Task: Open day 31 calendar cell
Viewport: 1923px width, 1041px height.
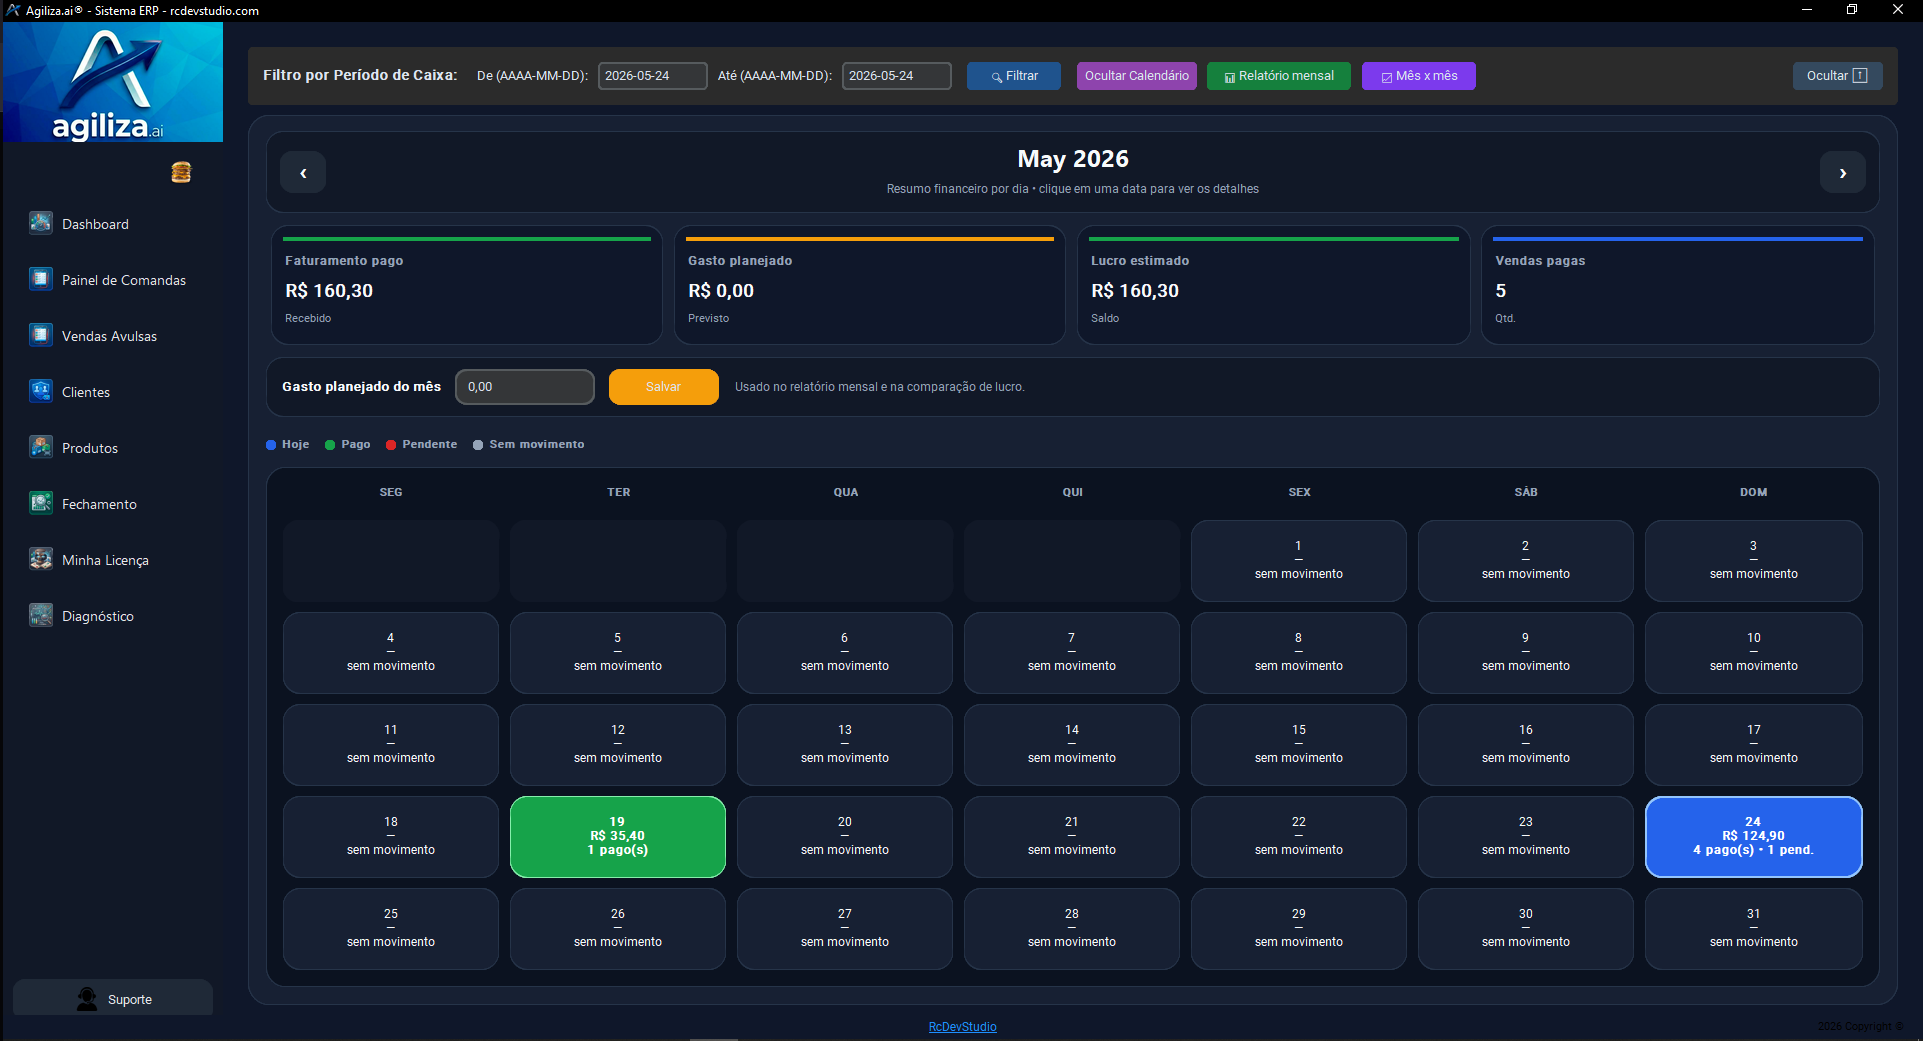Action: click(x=1753, y=929)
